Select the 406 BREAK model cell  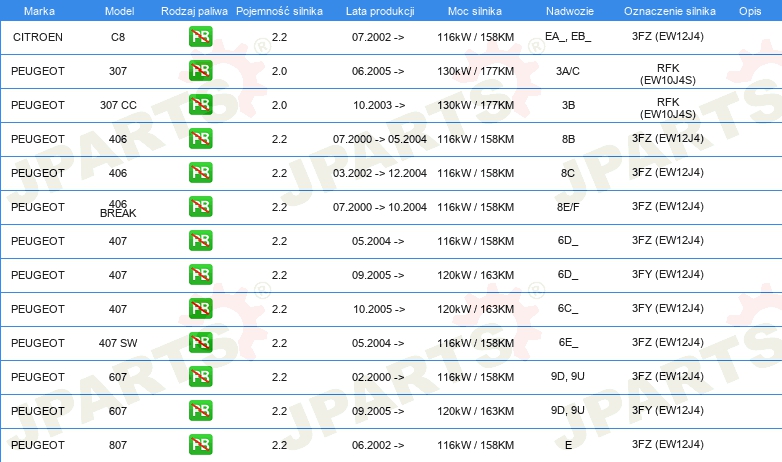coord(118,209)
